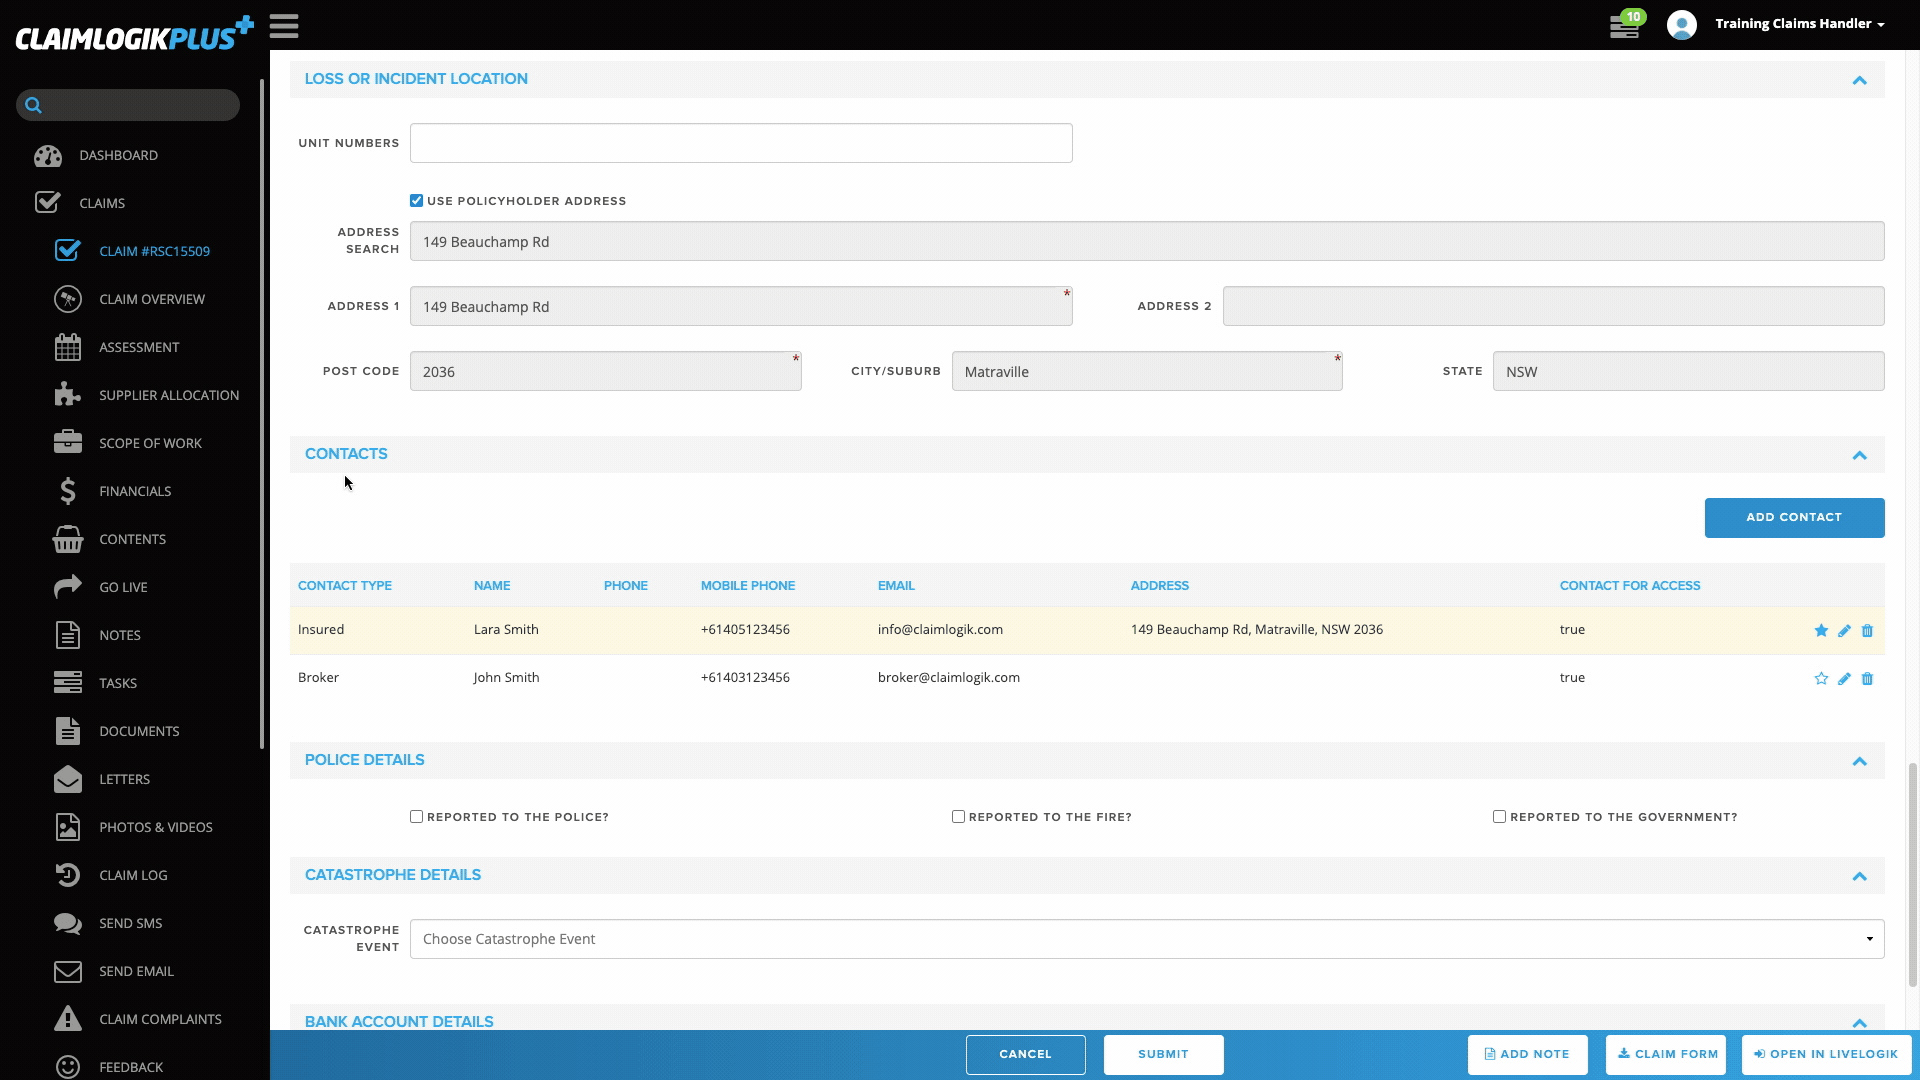1920x1080 pixels.
Task: Click the Claim Complaints warning icon
Action: [68, 1019]
